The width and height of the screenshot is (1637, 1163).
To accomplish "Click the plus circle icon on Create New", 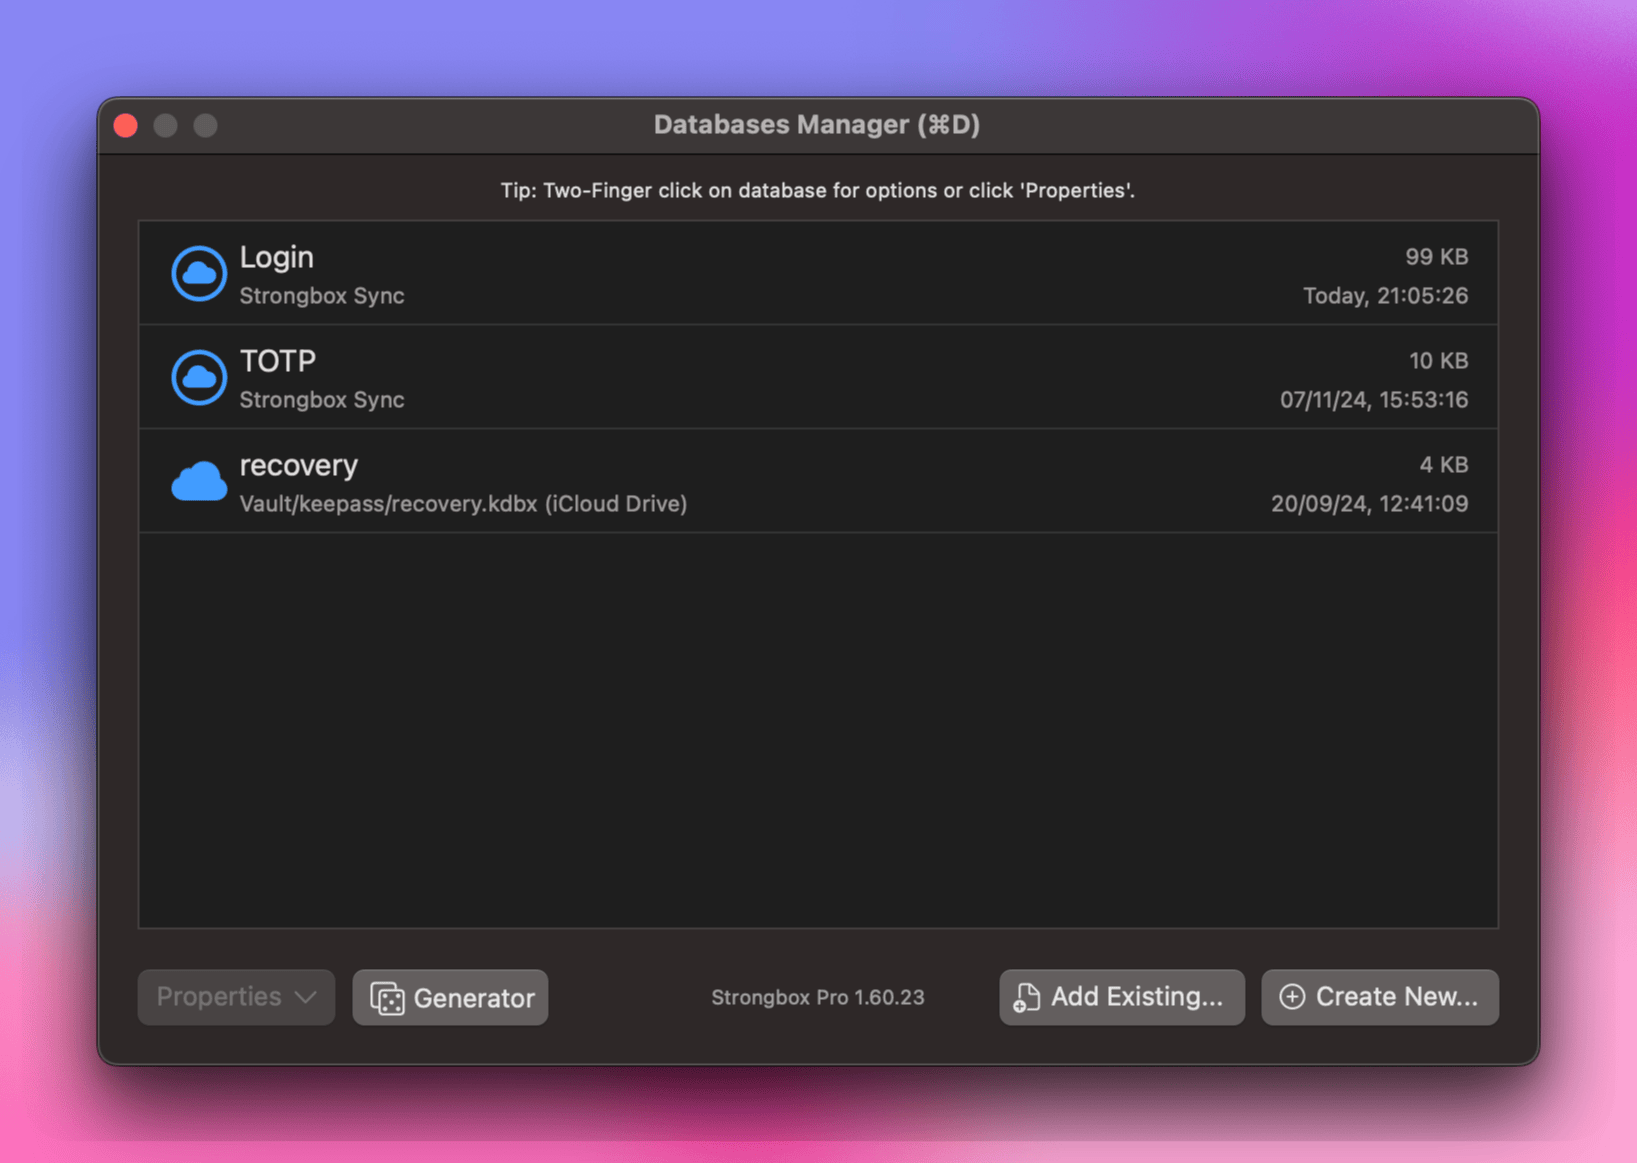I will 1293,997.
